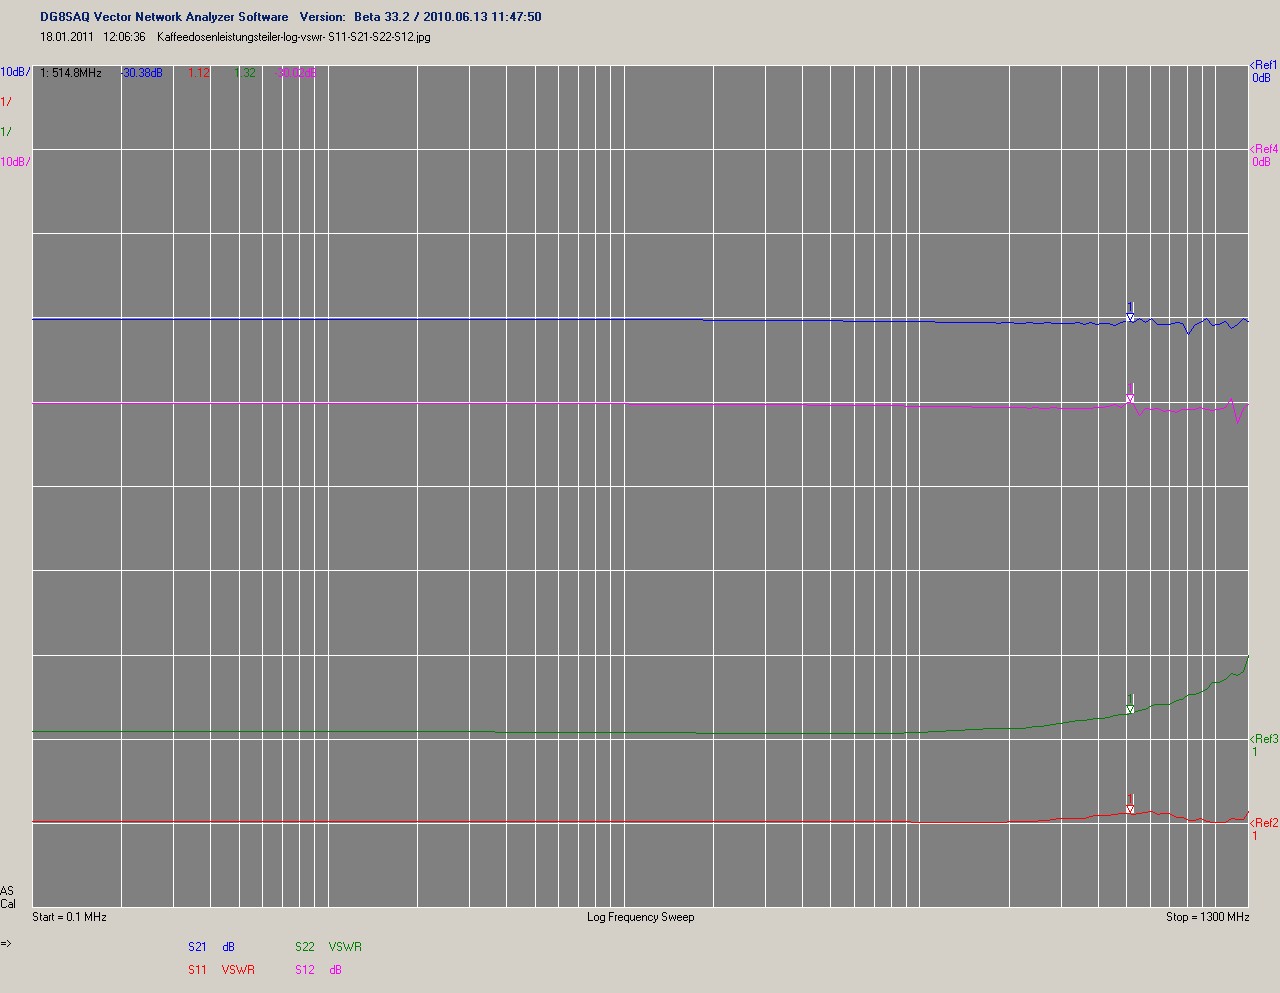1280x993 pixels.
Task: Click the Log Frequency Sweep label
Action: [x=640, y=916]
